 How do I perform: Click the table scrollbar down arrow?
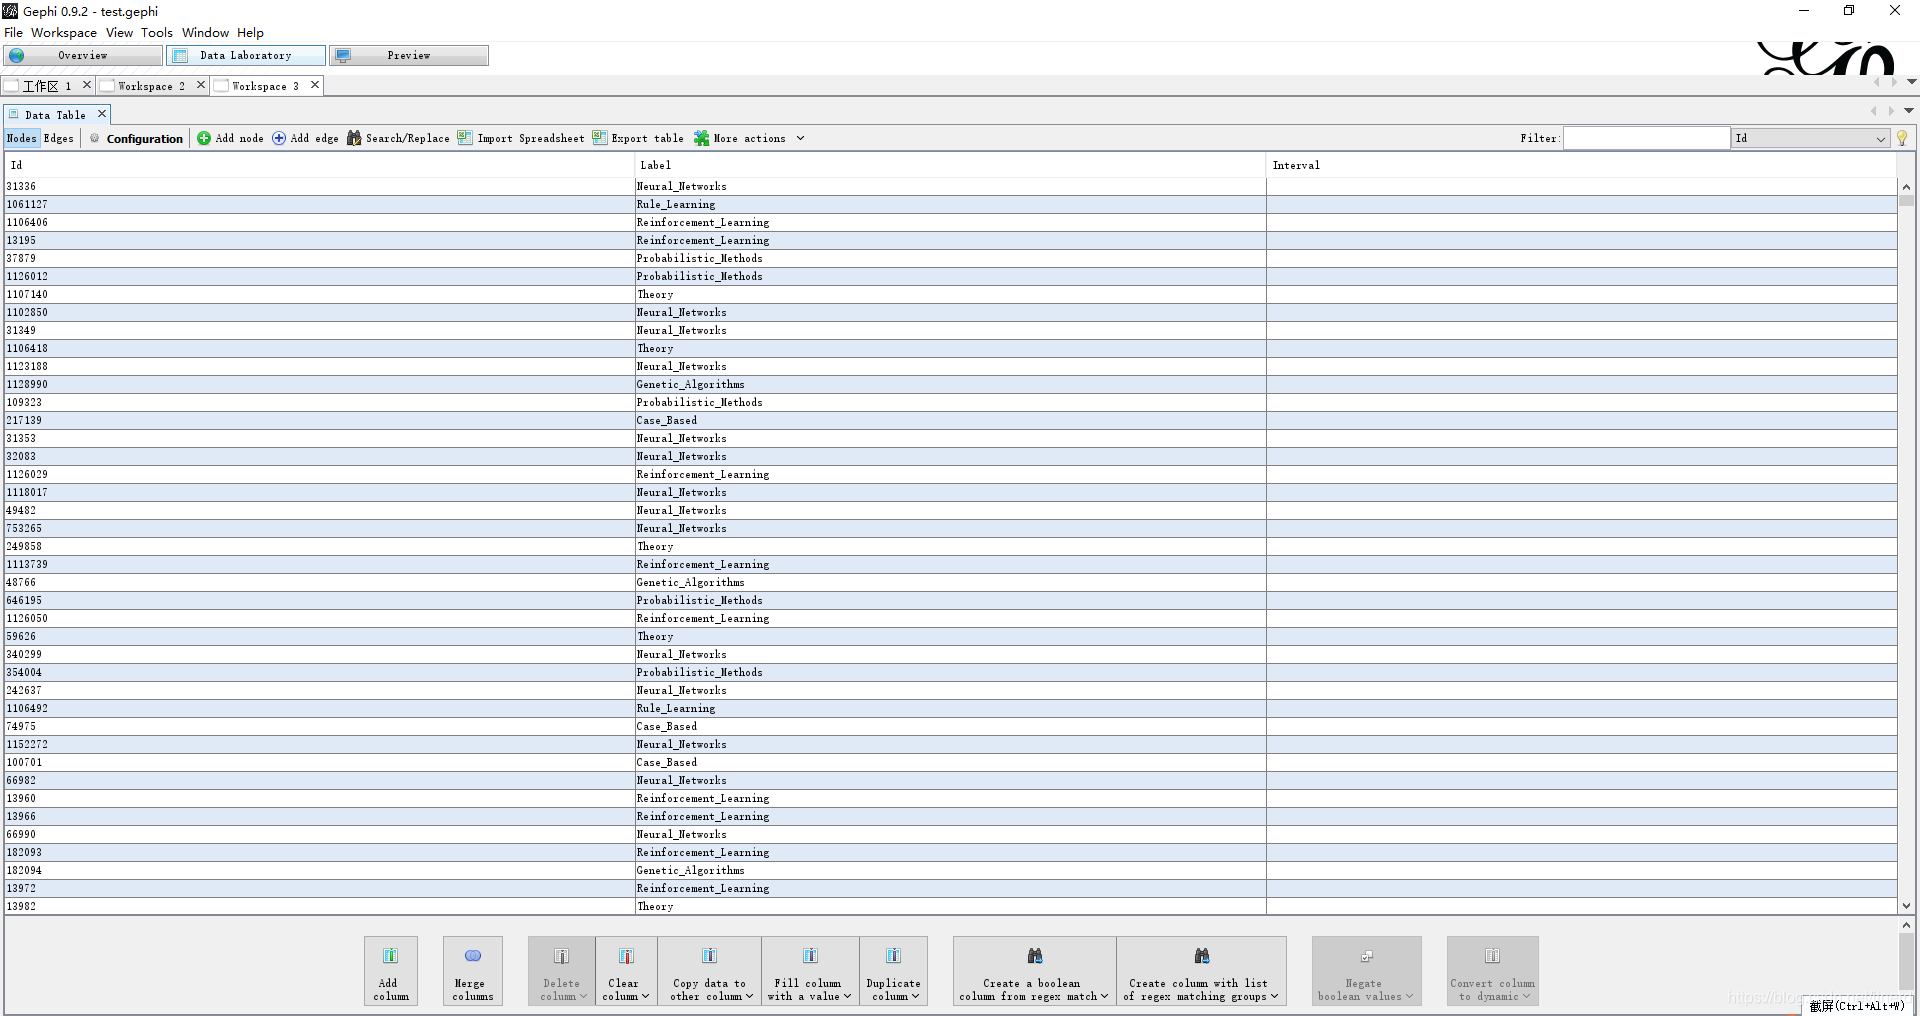1906,906
